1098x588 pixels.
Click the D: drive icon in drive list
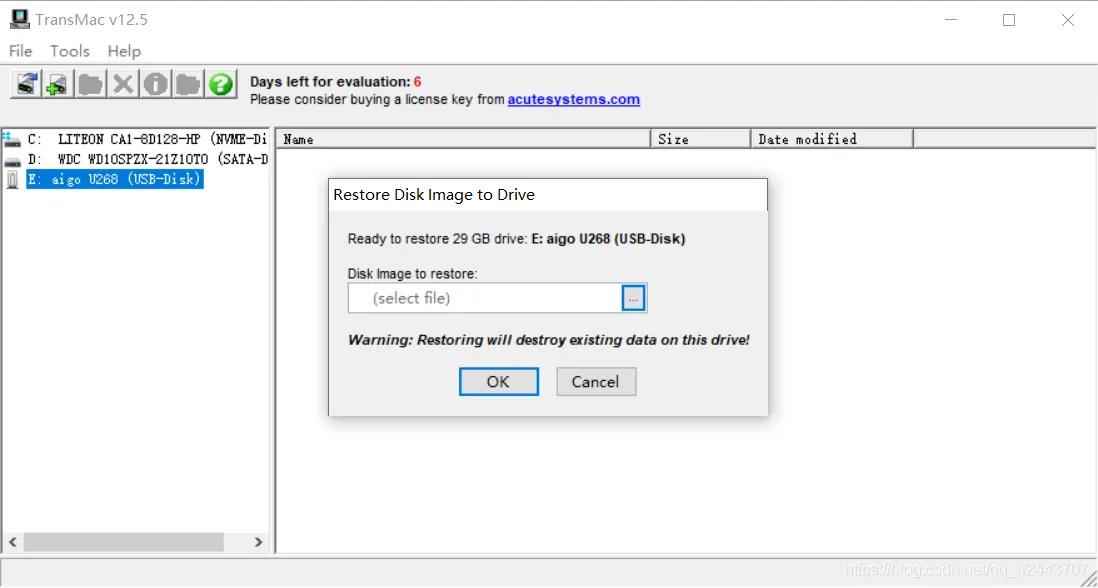tap(13, 160)
